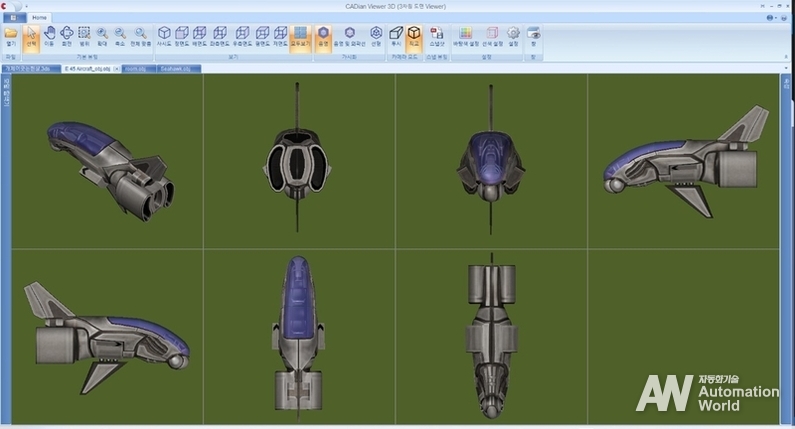Open the help dropdown at ribbon's right

click(x=772, y=18)
